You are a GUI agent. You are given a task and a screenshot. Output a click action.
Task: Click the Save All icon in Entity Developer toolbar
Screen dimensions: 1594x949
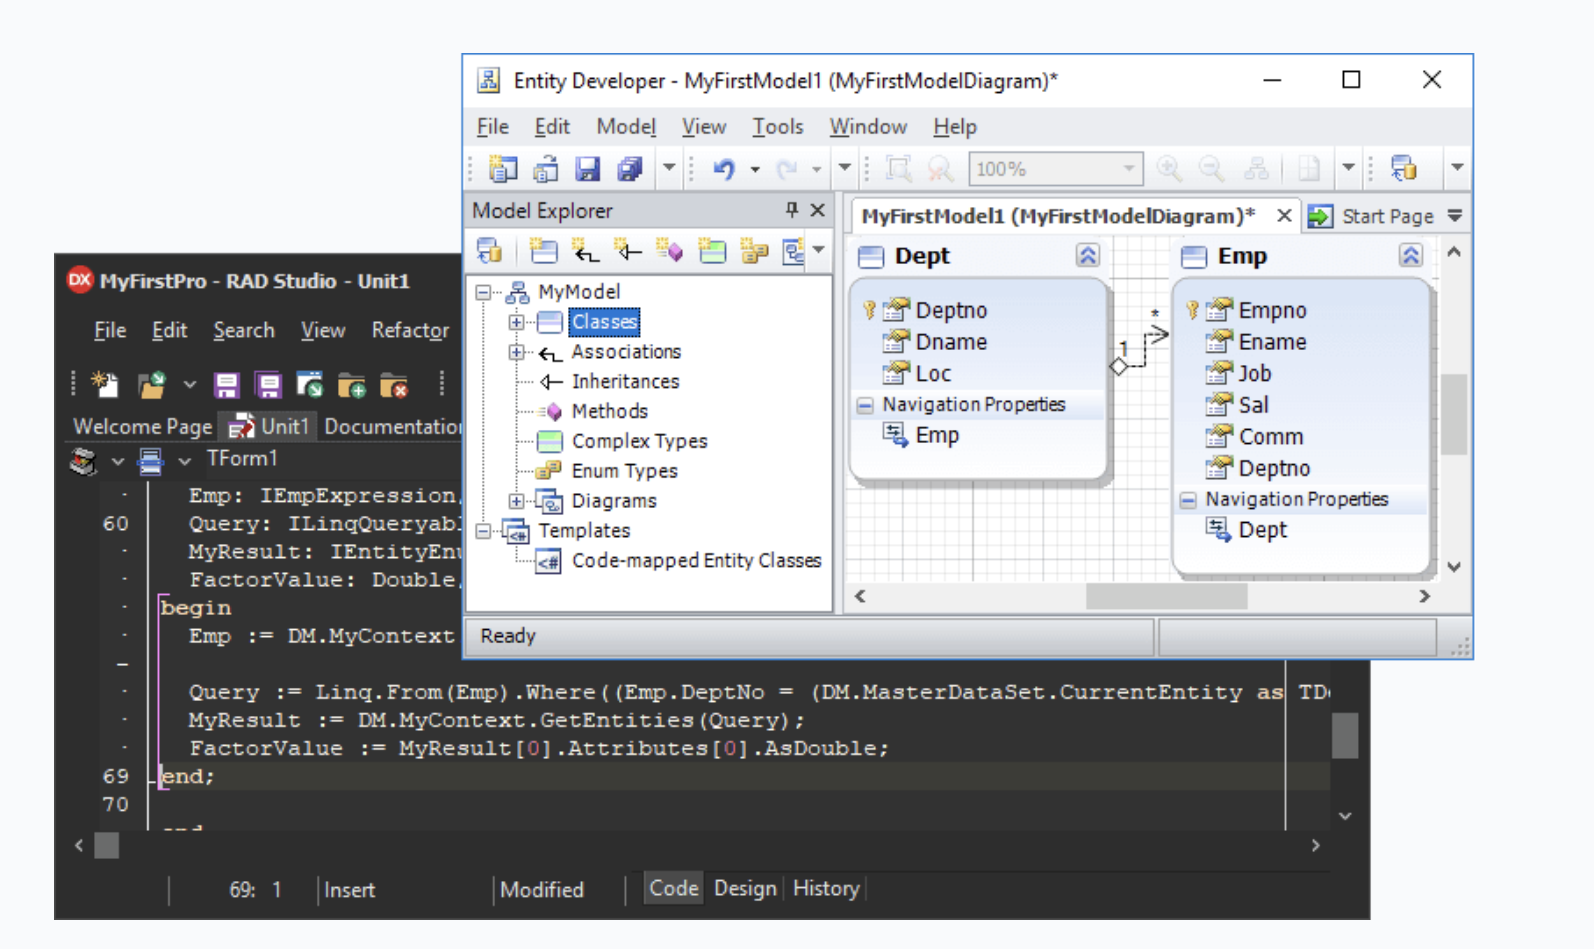pyautogui.click(x=629, y=169)
